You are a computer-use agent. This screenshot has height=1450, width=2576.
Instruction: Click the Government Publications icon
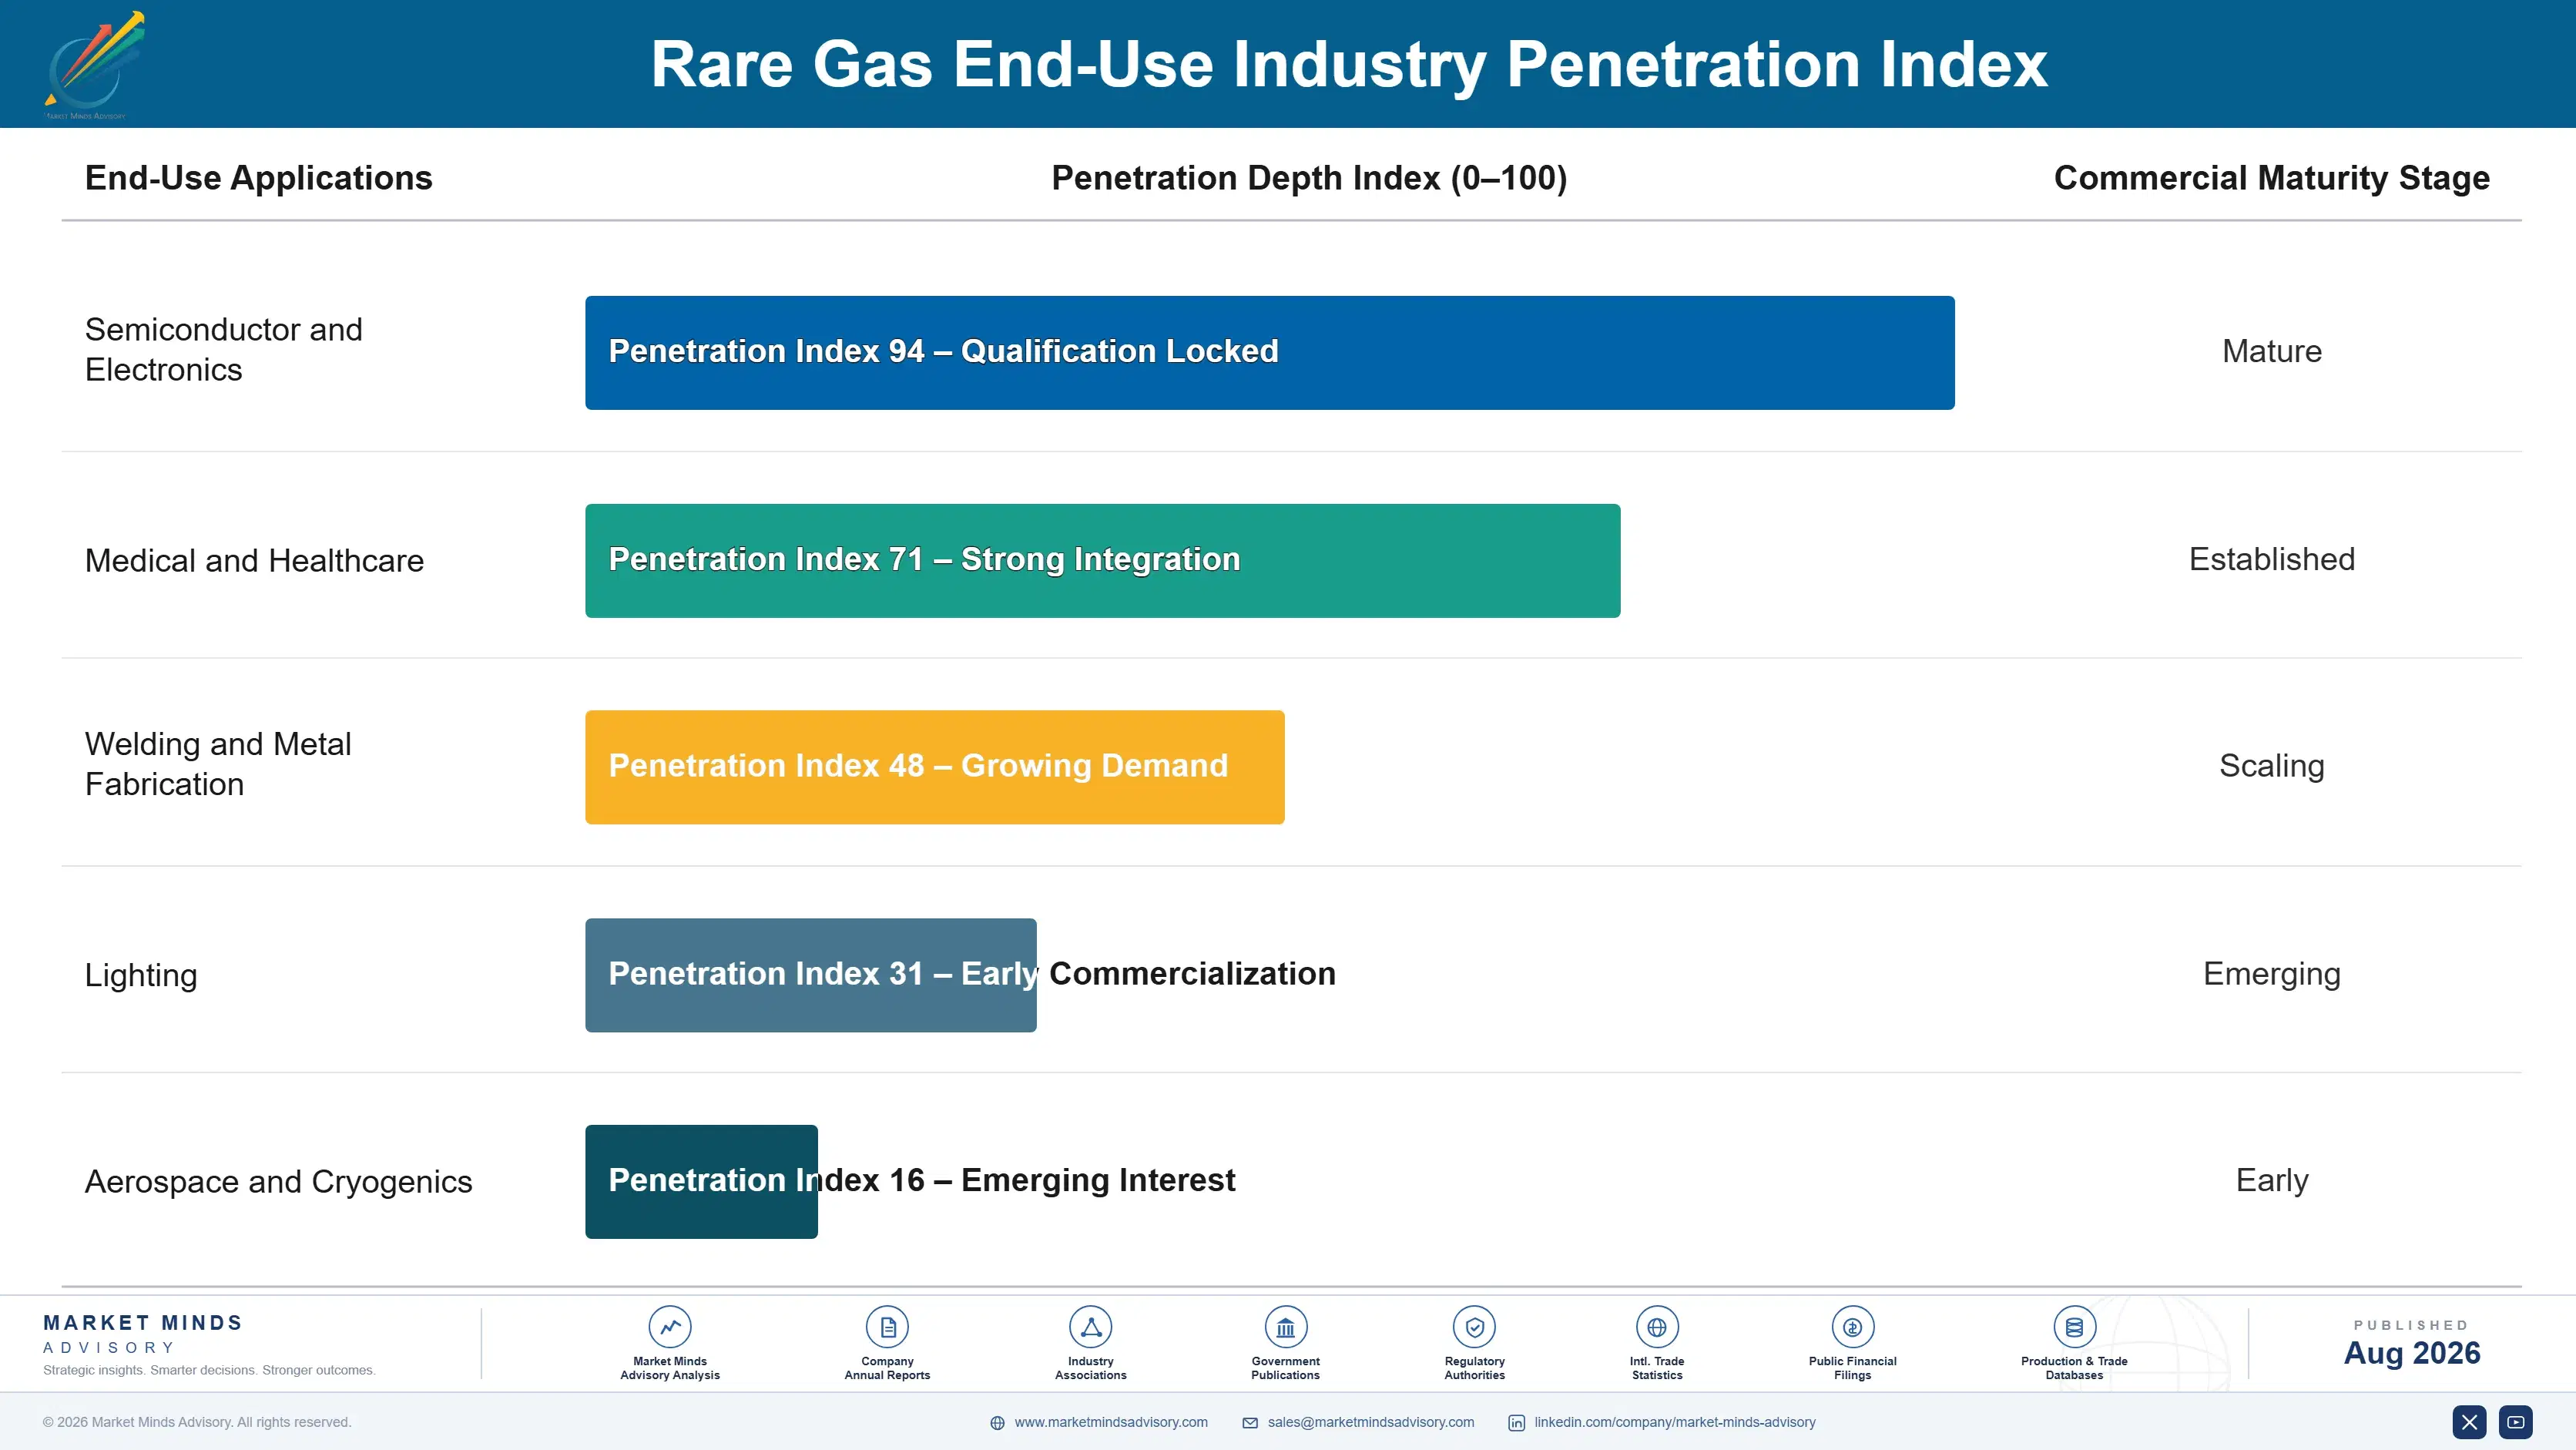[x=1285, y=1327]
